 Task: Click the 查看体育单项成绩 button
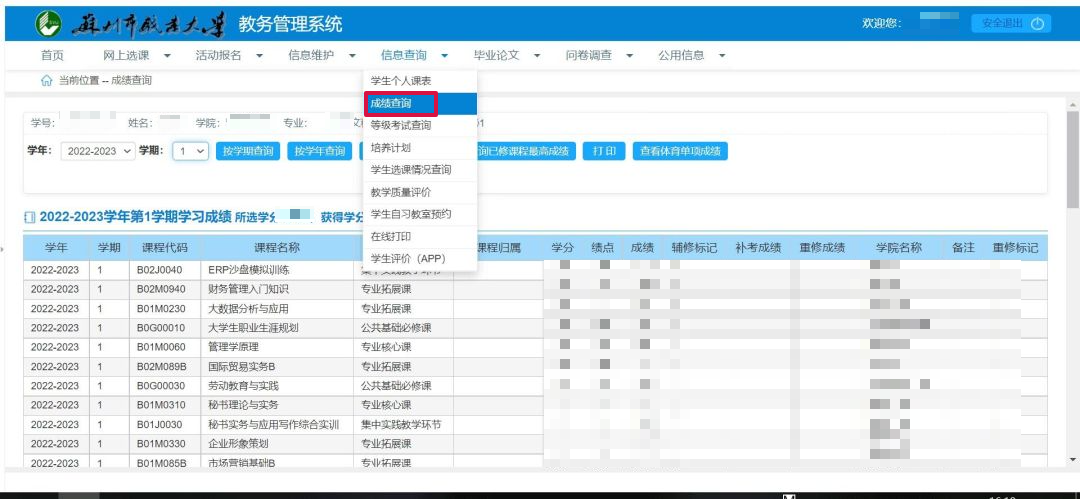(x=681, y=152)
